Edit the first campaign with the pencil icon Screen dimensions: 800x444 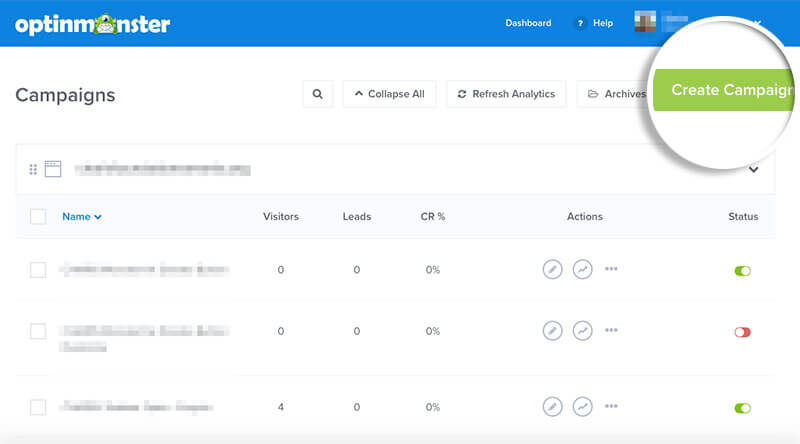pos(552,269)
